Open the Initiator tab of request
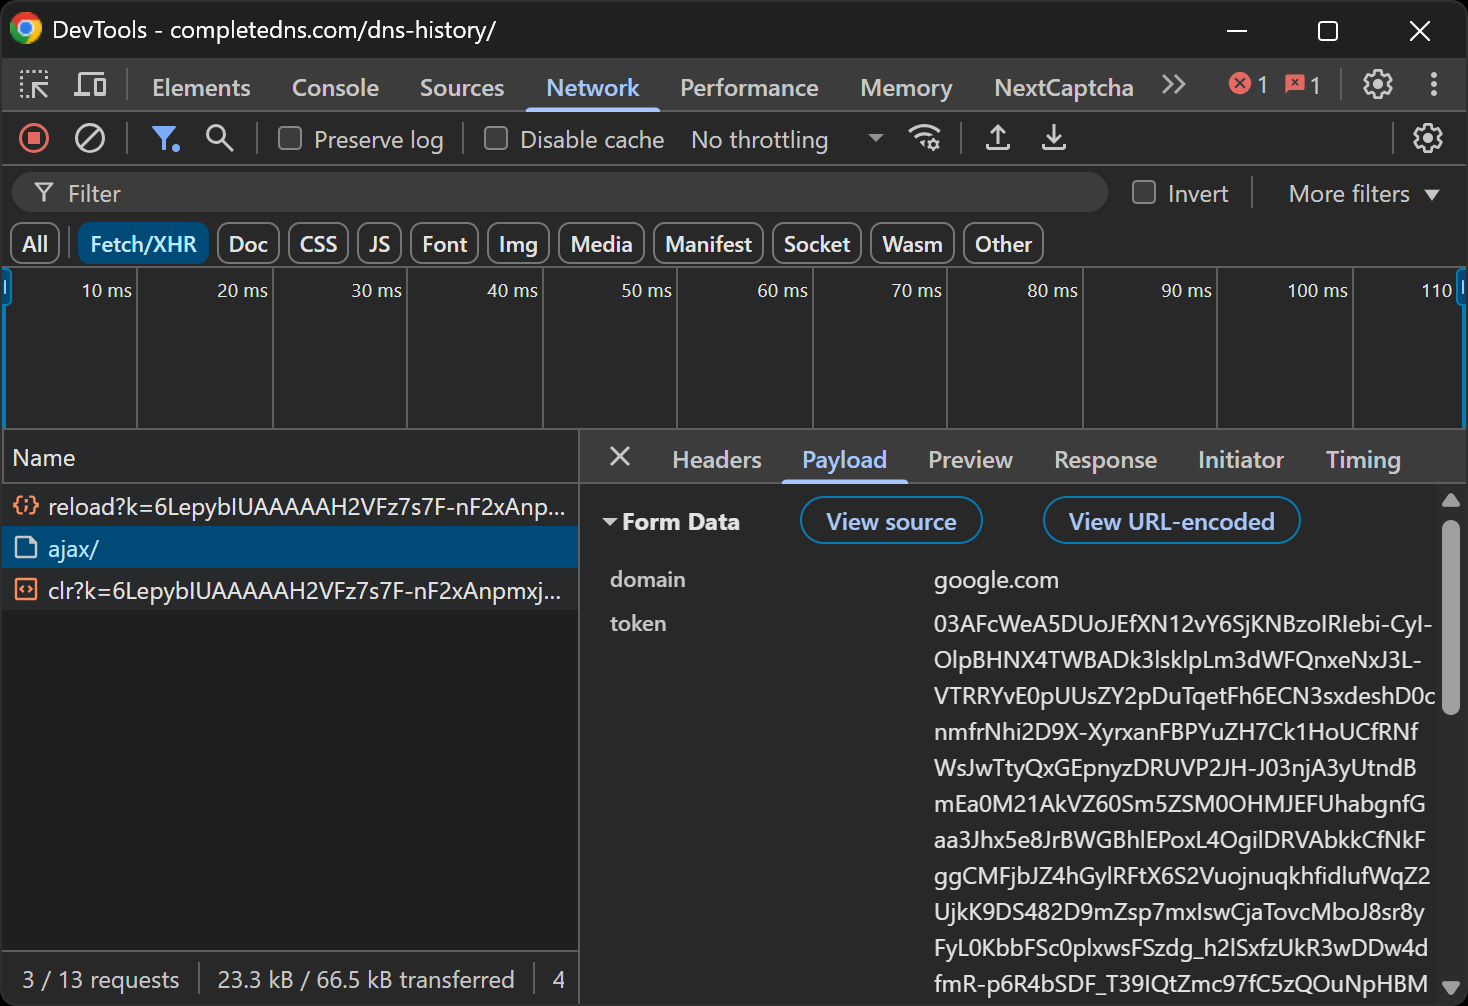 1241,460
